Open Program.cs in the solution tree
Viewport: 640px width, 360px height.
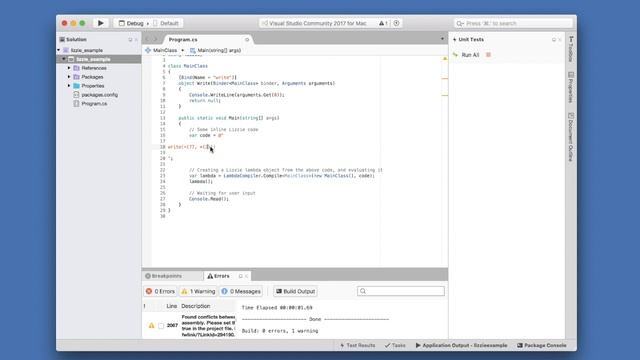[94, 104]
